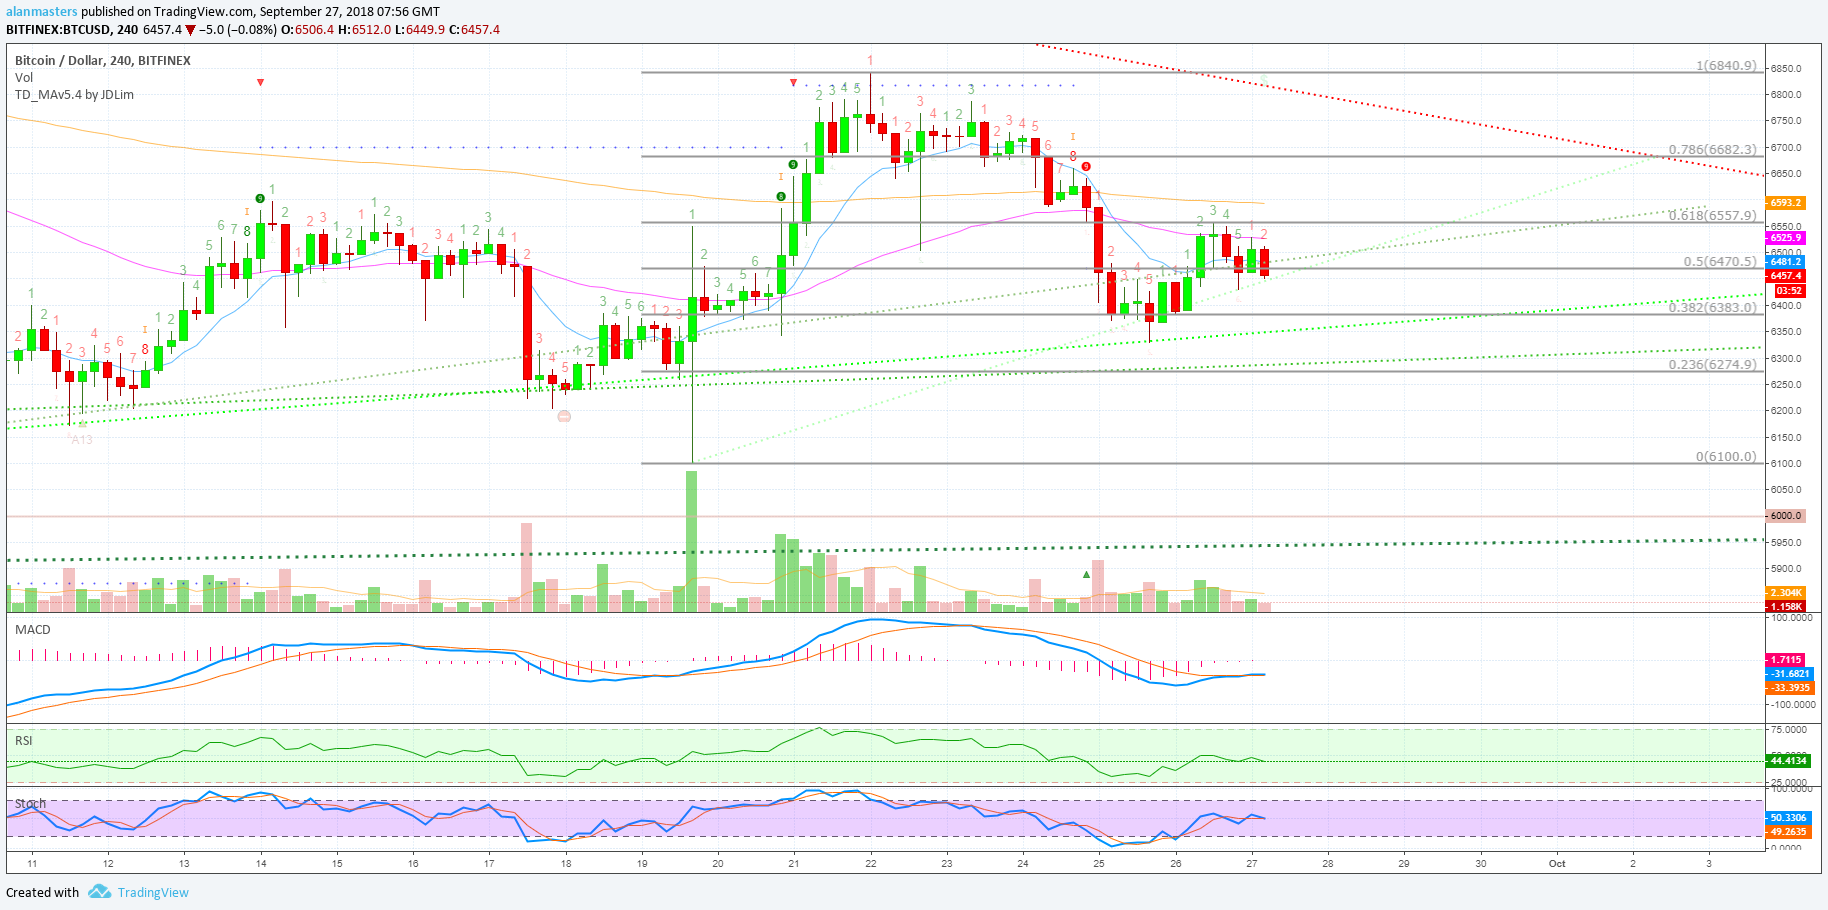Select Fibonacci level label 0(6100.0)
The image size is (1828, 910).
click(1726, 456)
